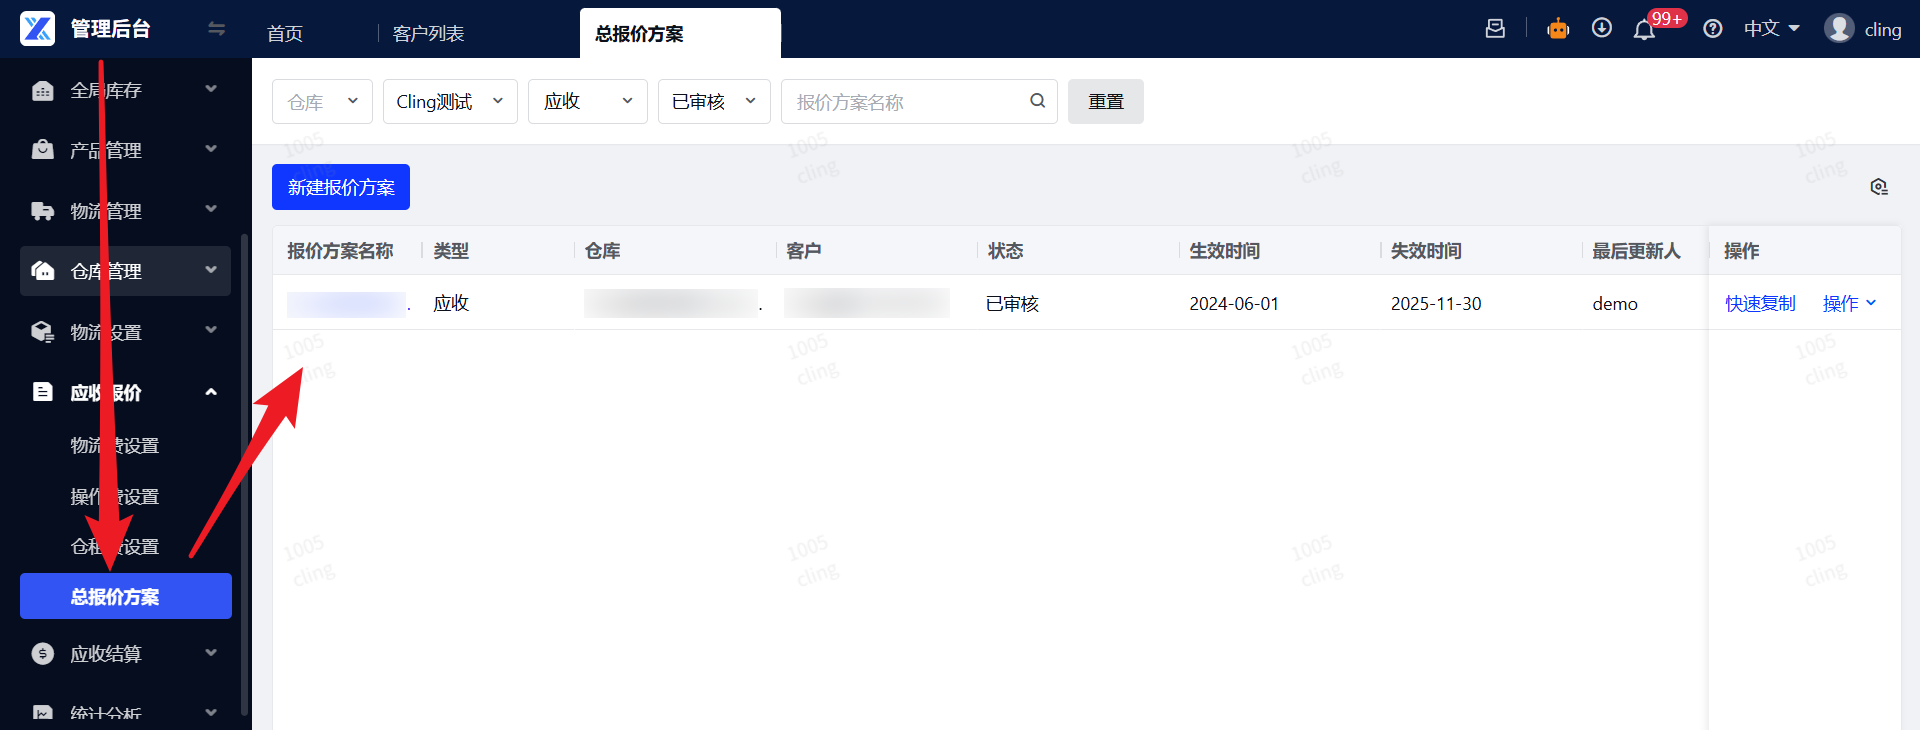Click the 状态 column header
This screenshot has height=730, width=1920.
pos(1005,250)
